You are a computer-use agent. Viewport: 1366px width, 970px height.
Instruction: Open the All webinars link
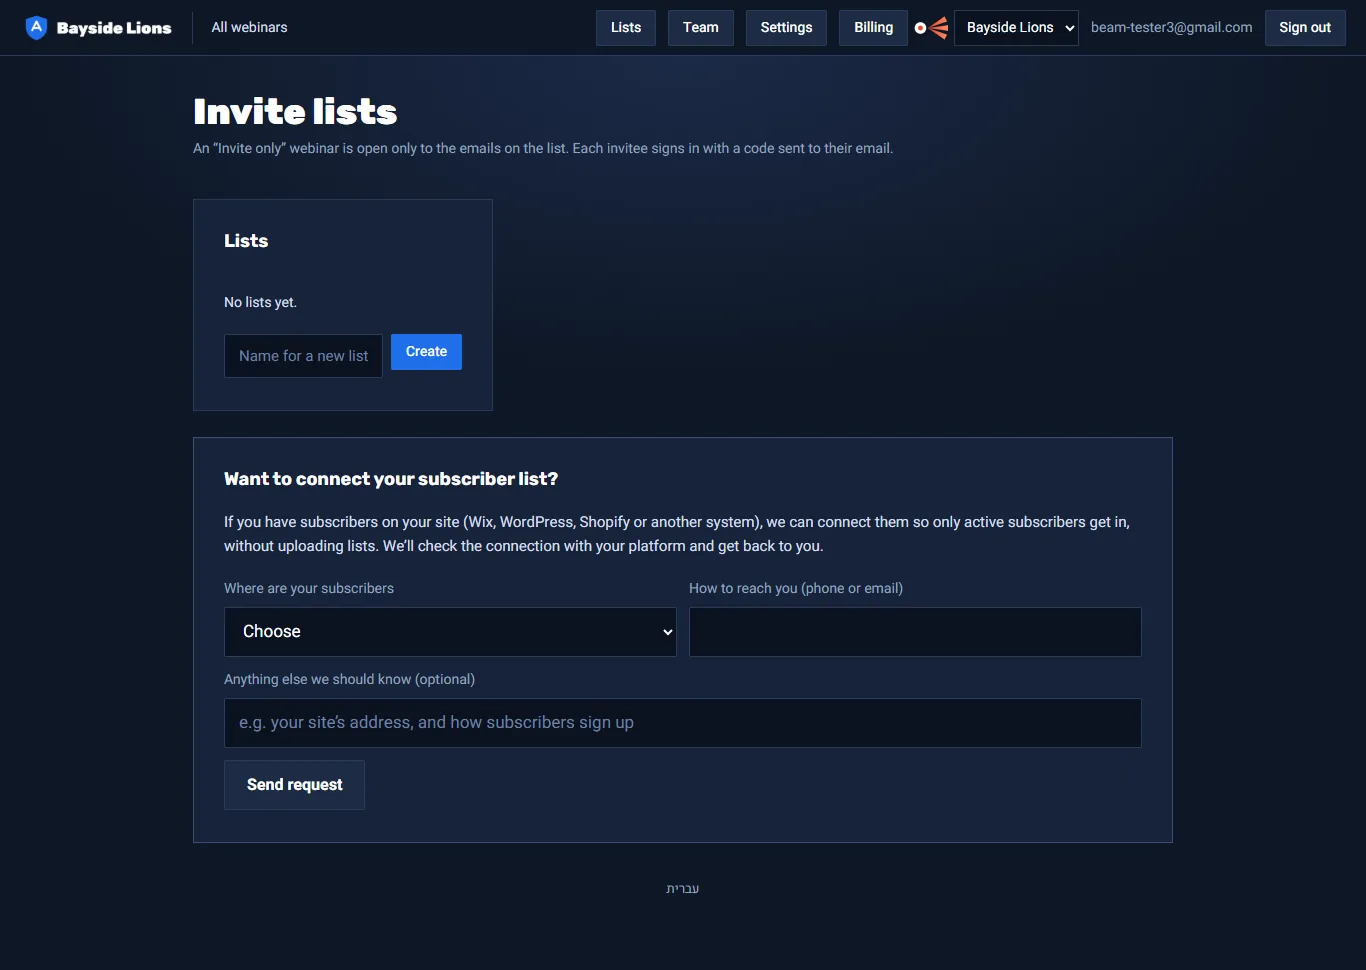[x=249, y=28]
